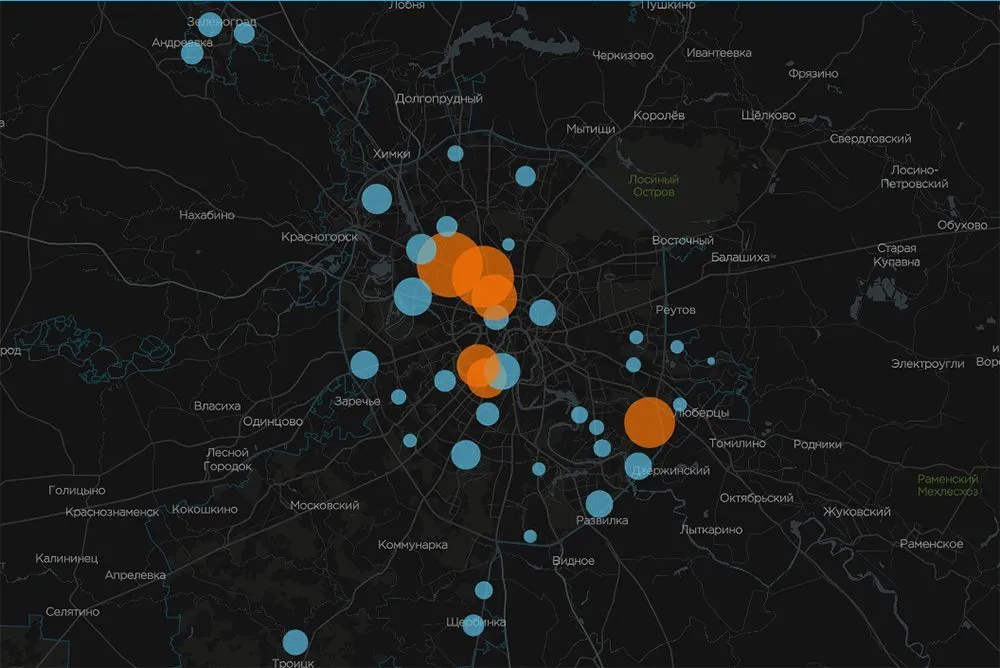
Task: Click the blue bubble overlapping the Андреевка label
Action: [192, 52]
